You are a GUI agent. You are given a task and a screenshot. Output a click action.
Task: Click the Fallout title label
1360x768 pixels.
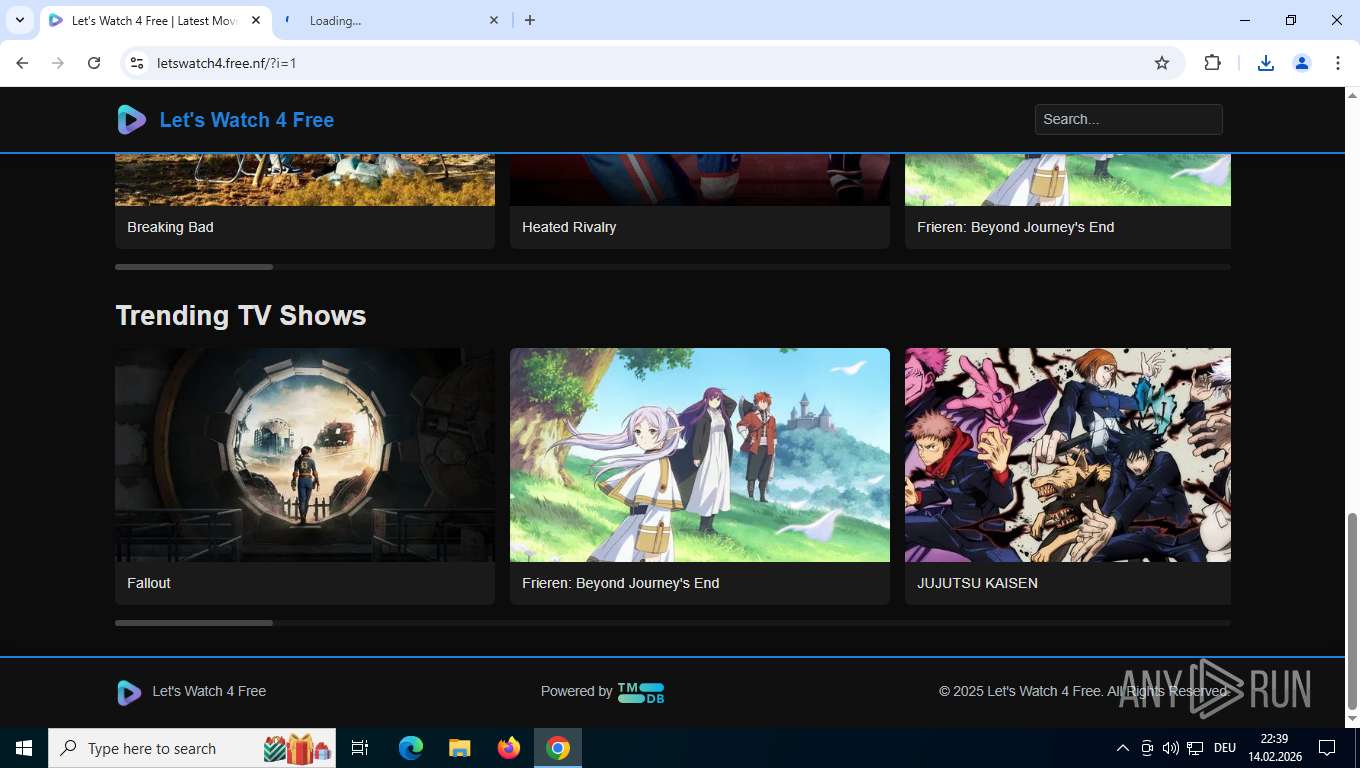point(149,583)
